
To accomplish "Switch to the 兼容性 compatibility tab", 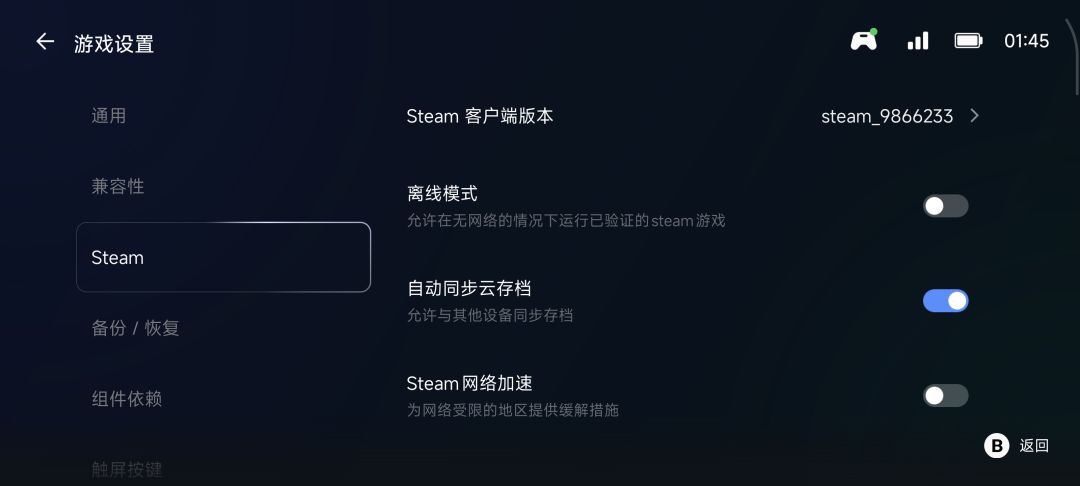I will pyautogui.click(x=118, y=187).
